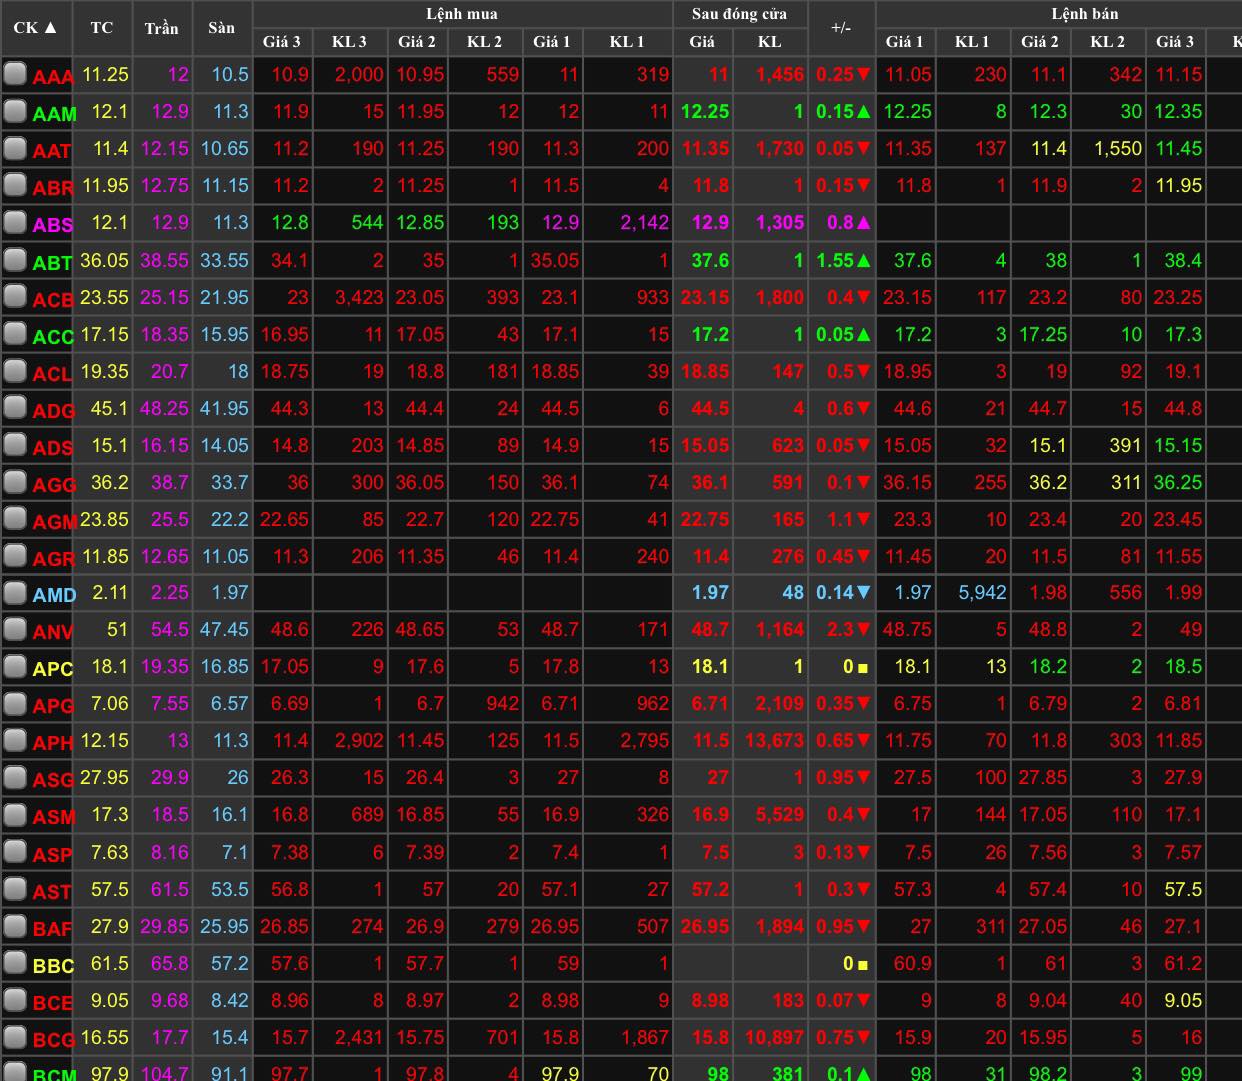Click the KL 3 buy column header
1242x1081 pixels.
349,42
